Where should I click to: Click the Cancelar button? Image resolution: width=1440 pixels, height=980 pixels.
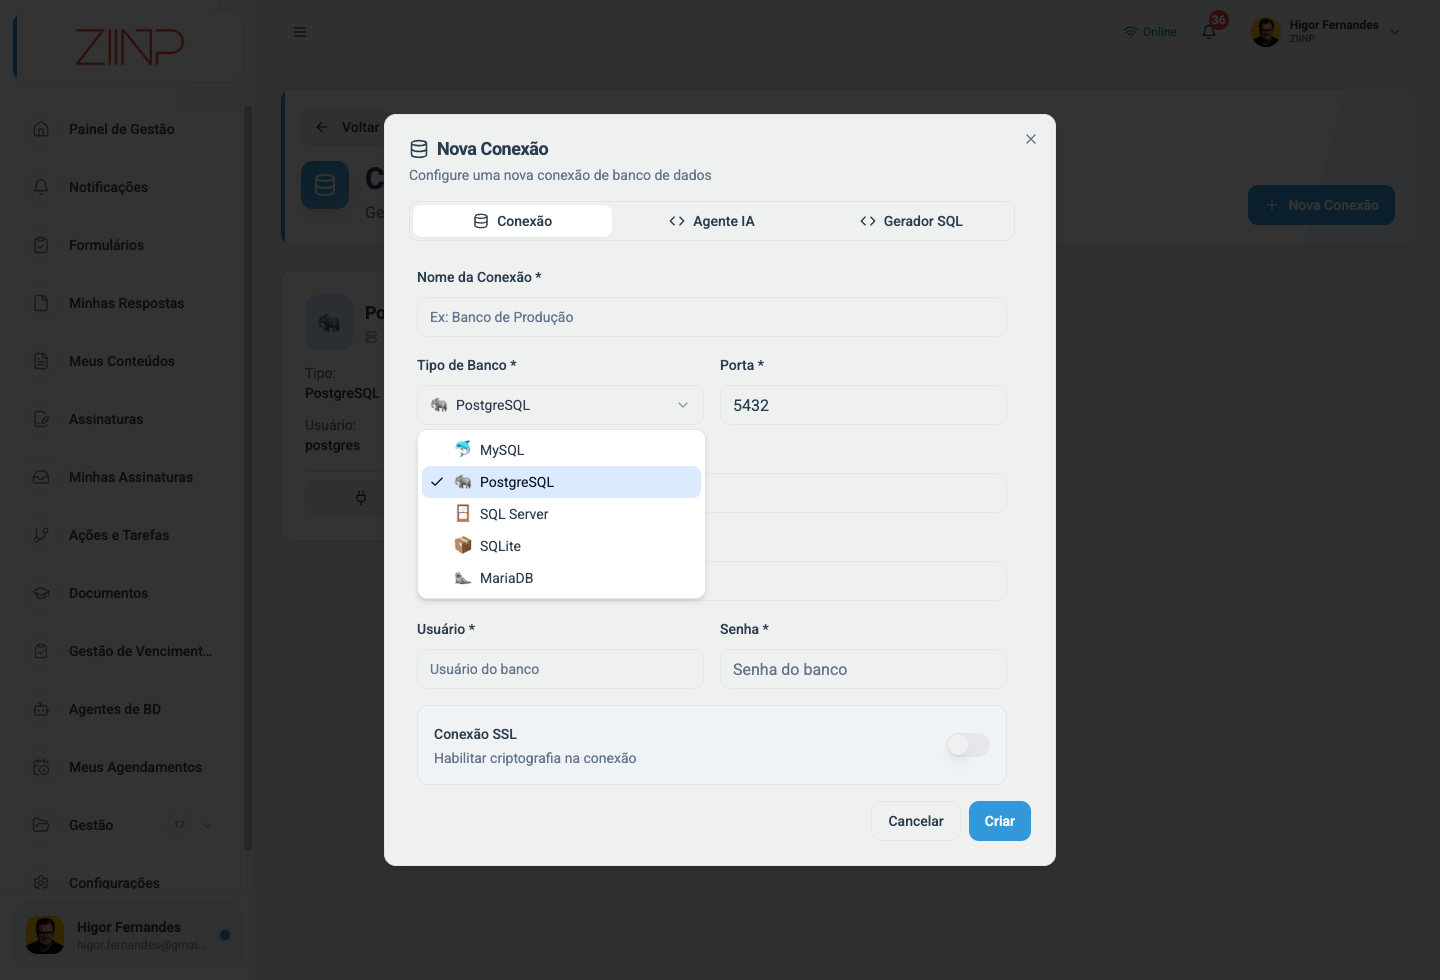click(916, 821)
